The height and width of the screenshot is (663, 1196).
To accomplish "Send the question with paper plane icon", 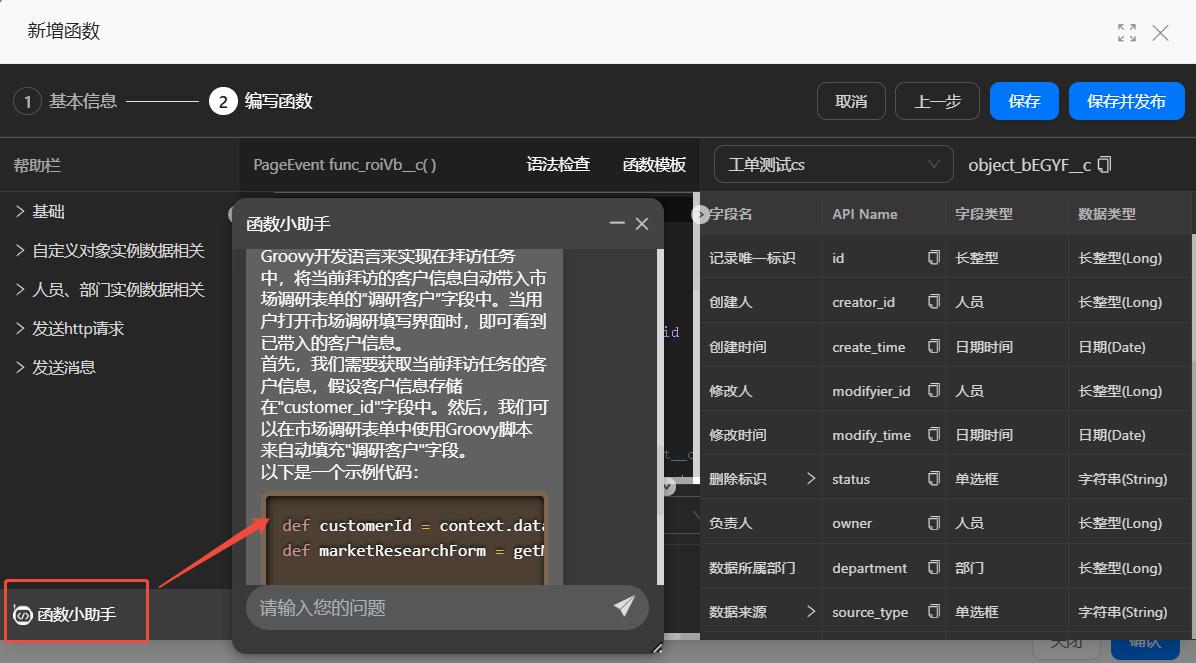I will point(624,607).
